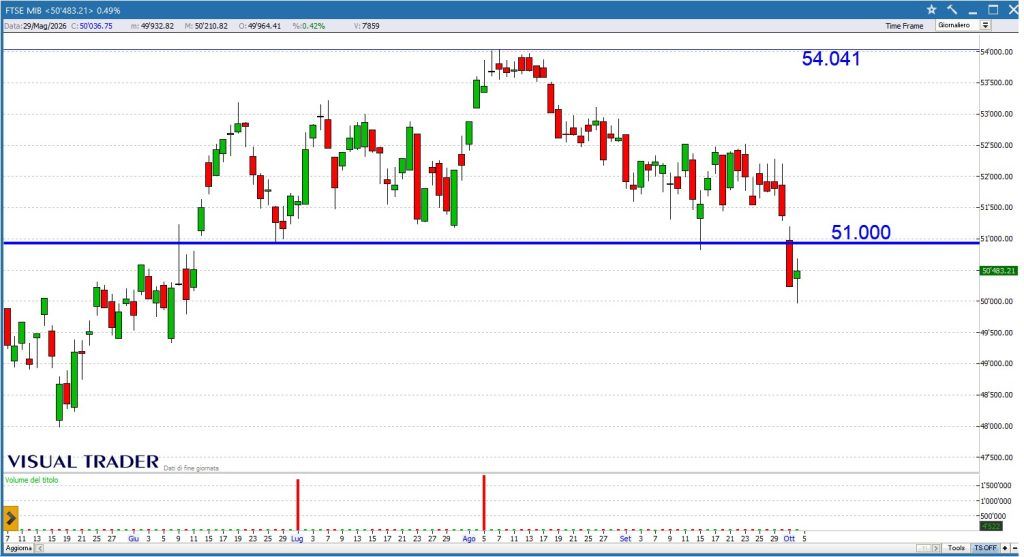
Task: Click the 54'000.00 price axis label
Action: coord(999,52)
